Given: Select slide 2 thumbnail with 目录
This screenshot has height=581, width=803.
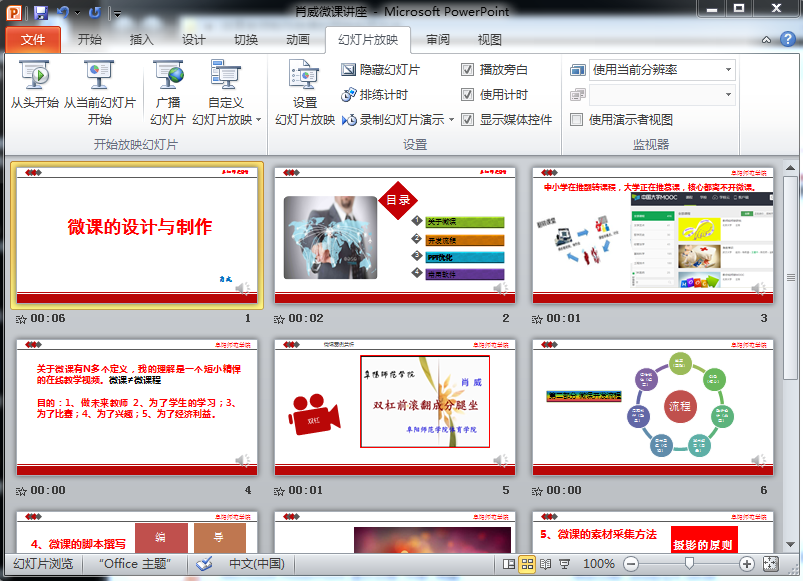Looking at the screenshot, I should (x=395, y=235).
